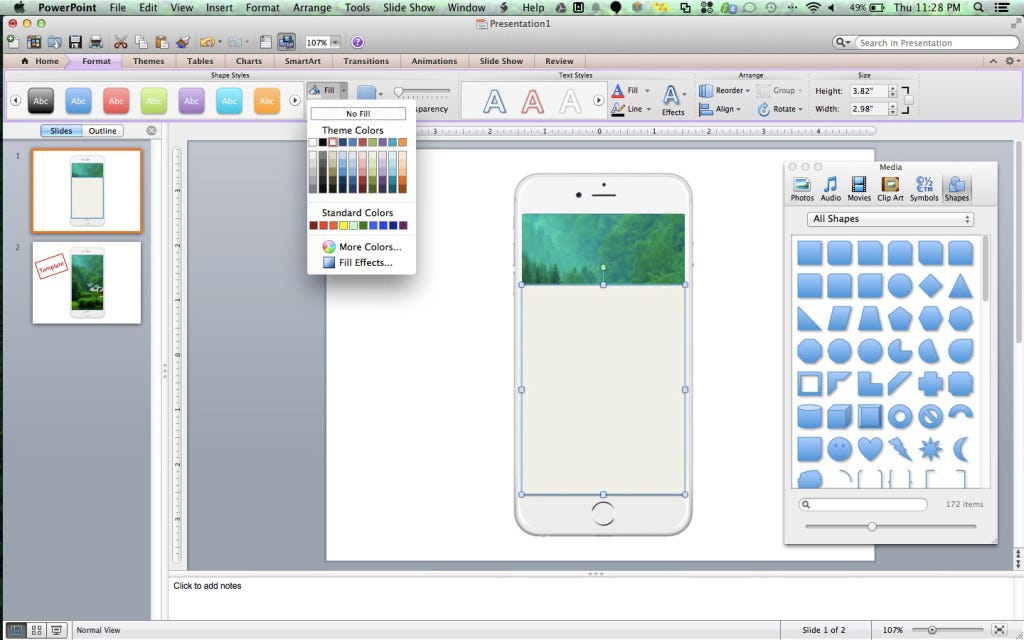Open the zoom 107% dropdown in toolbar

click(335, 42)
